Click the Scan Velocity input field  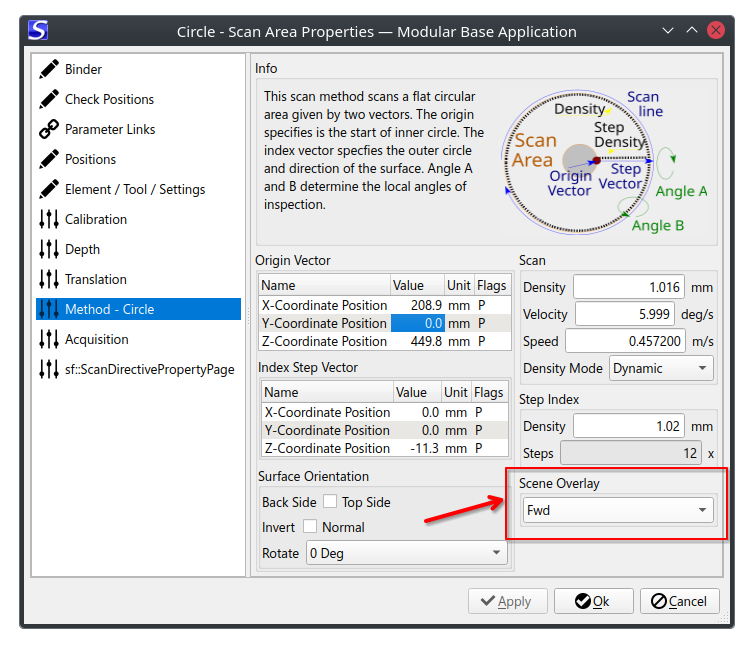tap(625, 314)
